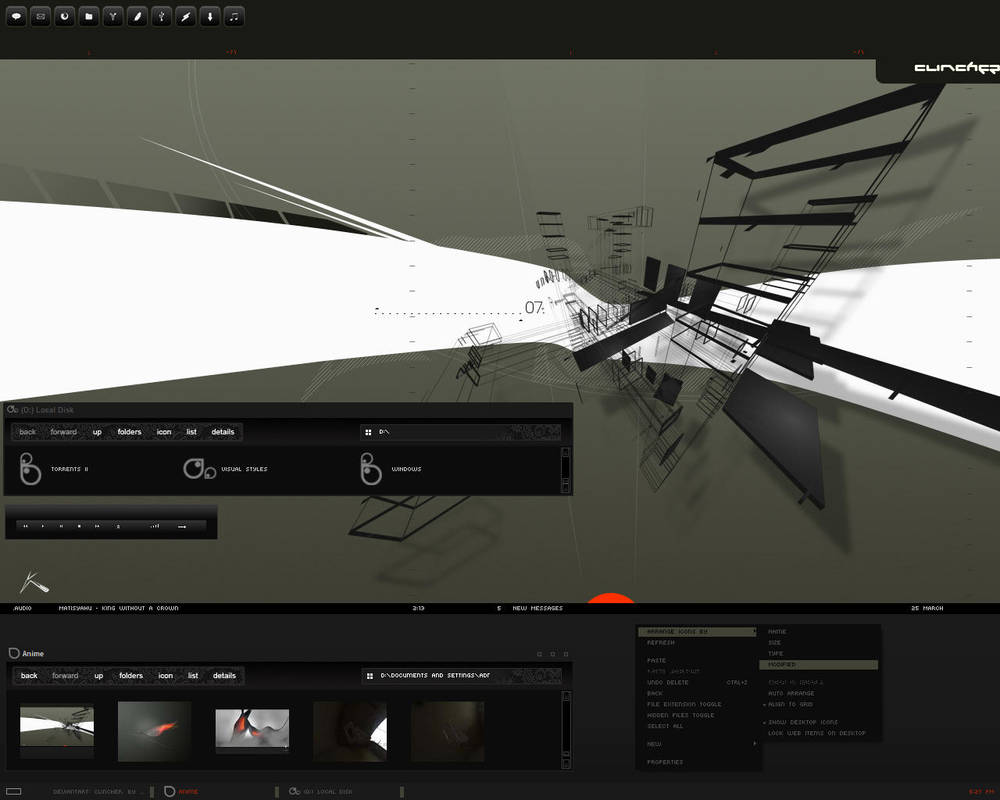Click Anime window vertical scrollbar
Viewport: 1000px width, 800px height.
click(x=565, y=730)
